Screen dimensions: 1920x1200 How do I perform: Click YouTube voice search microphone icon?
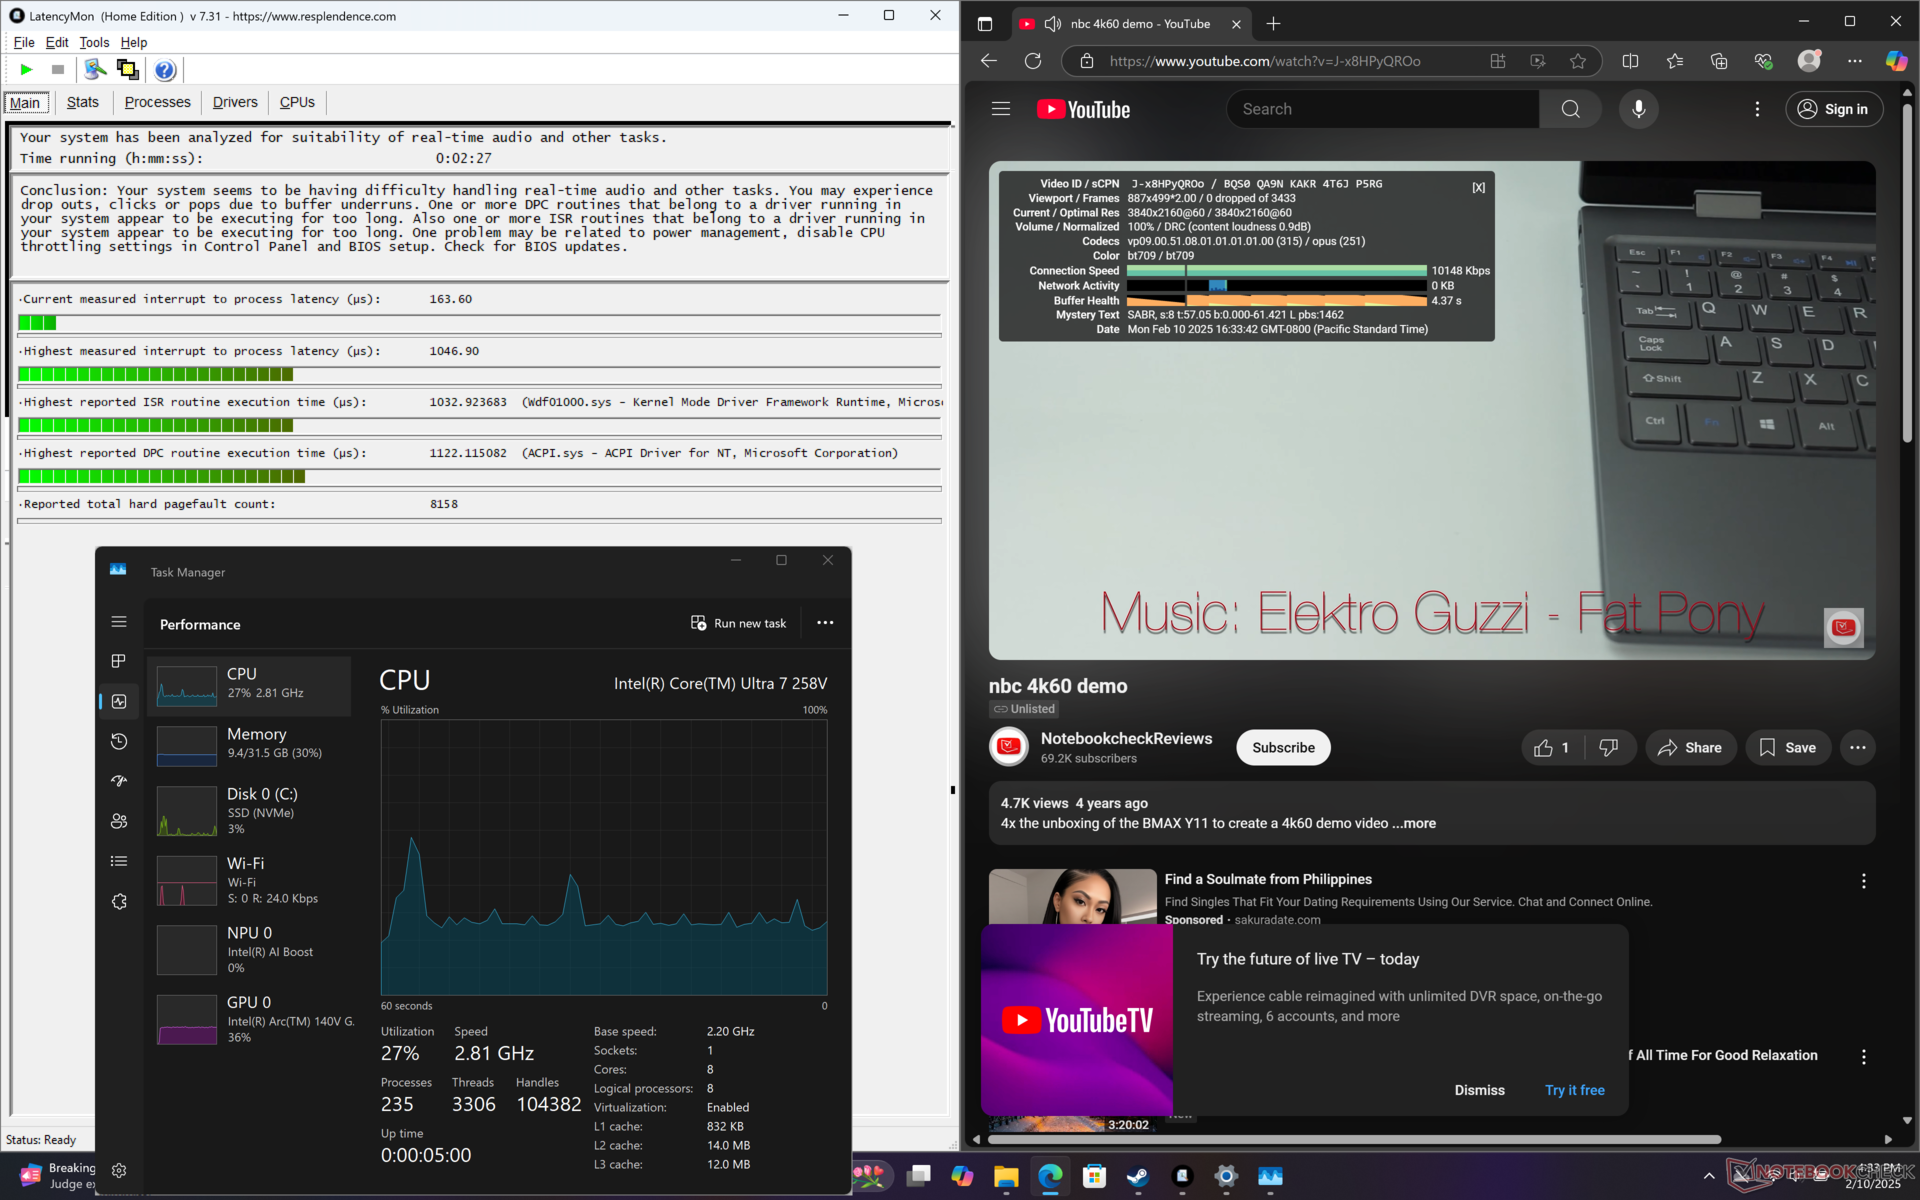(1638, 109)
